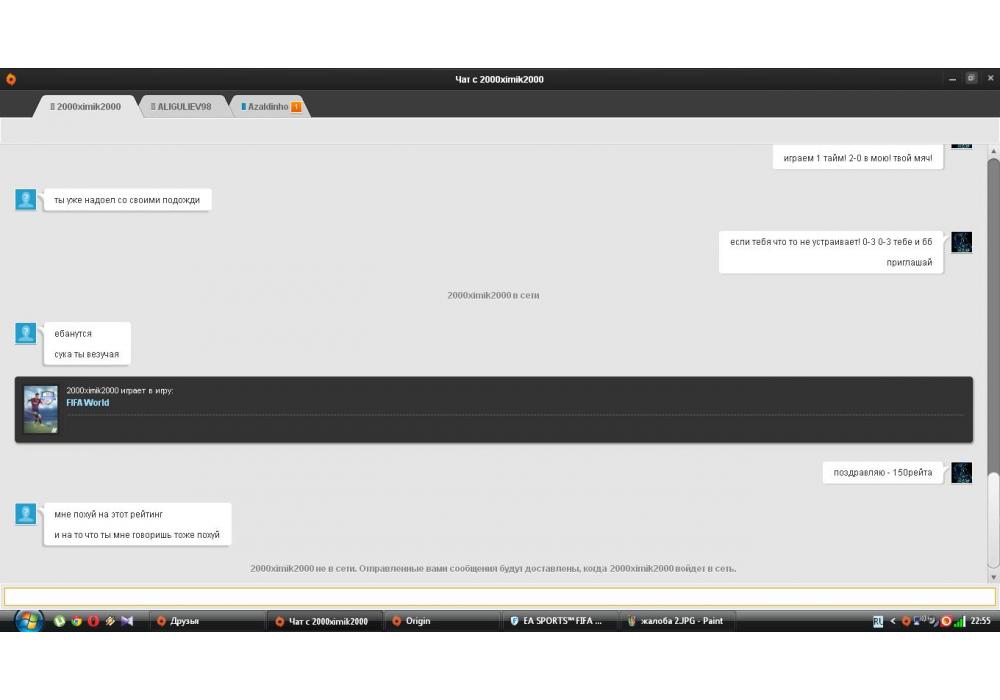Click the Origin logo in the title bar

11,79
